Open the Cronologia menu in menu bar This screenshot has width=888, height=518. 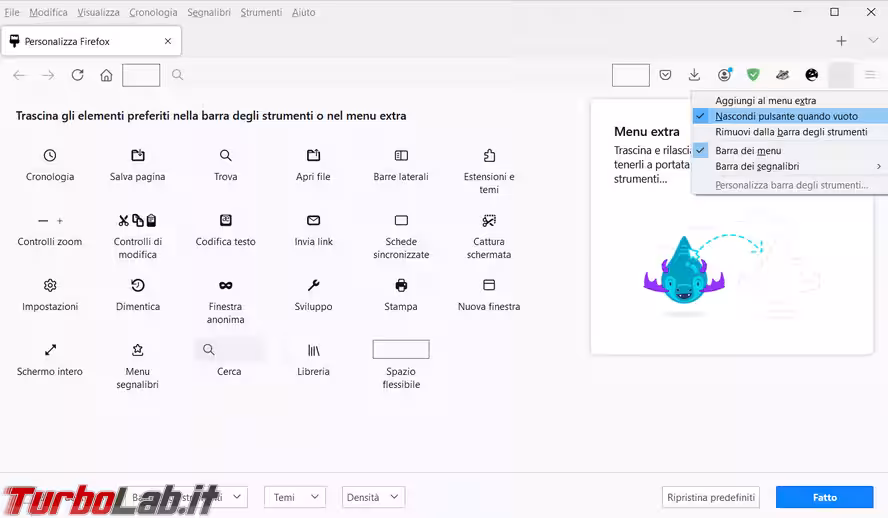153,12
